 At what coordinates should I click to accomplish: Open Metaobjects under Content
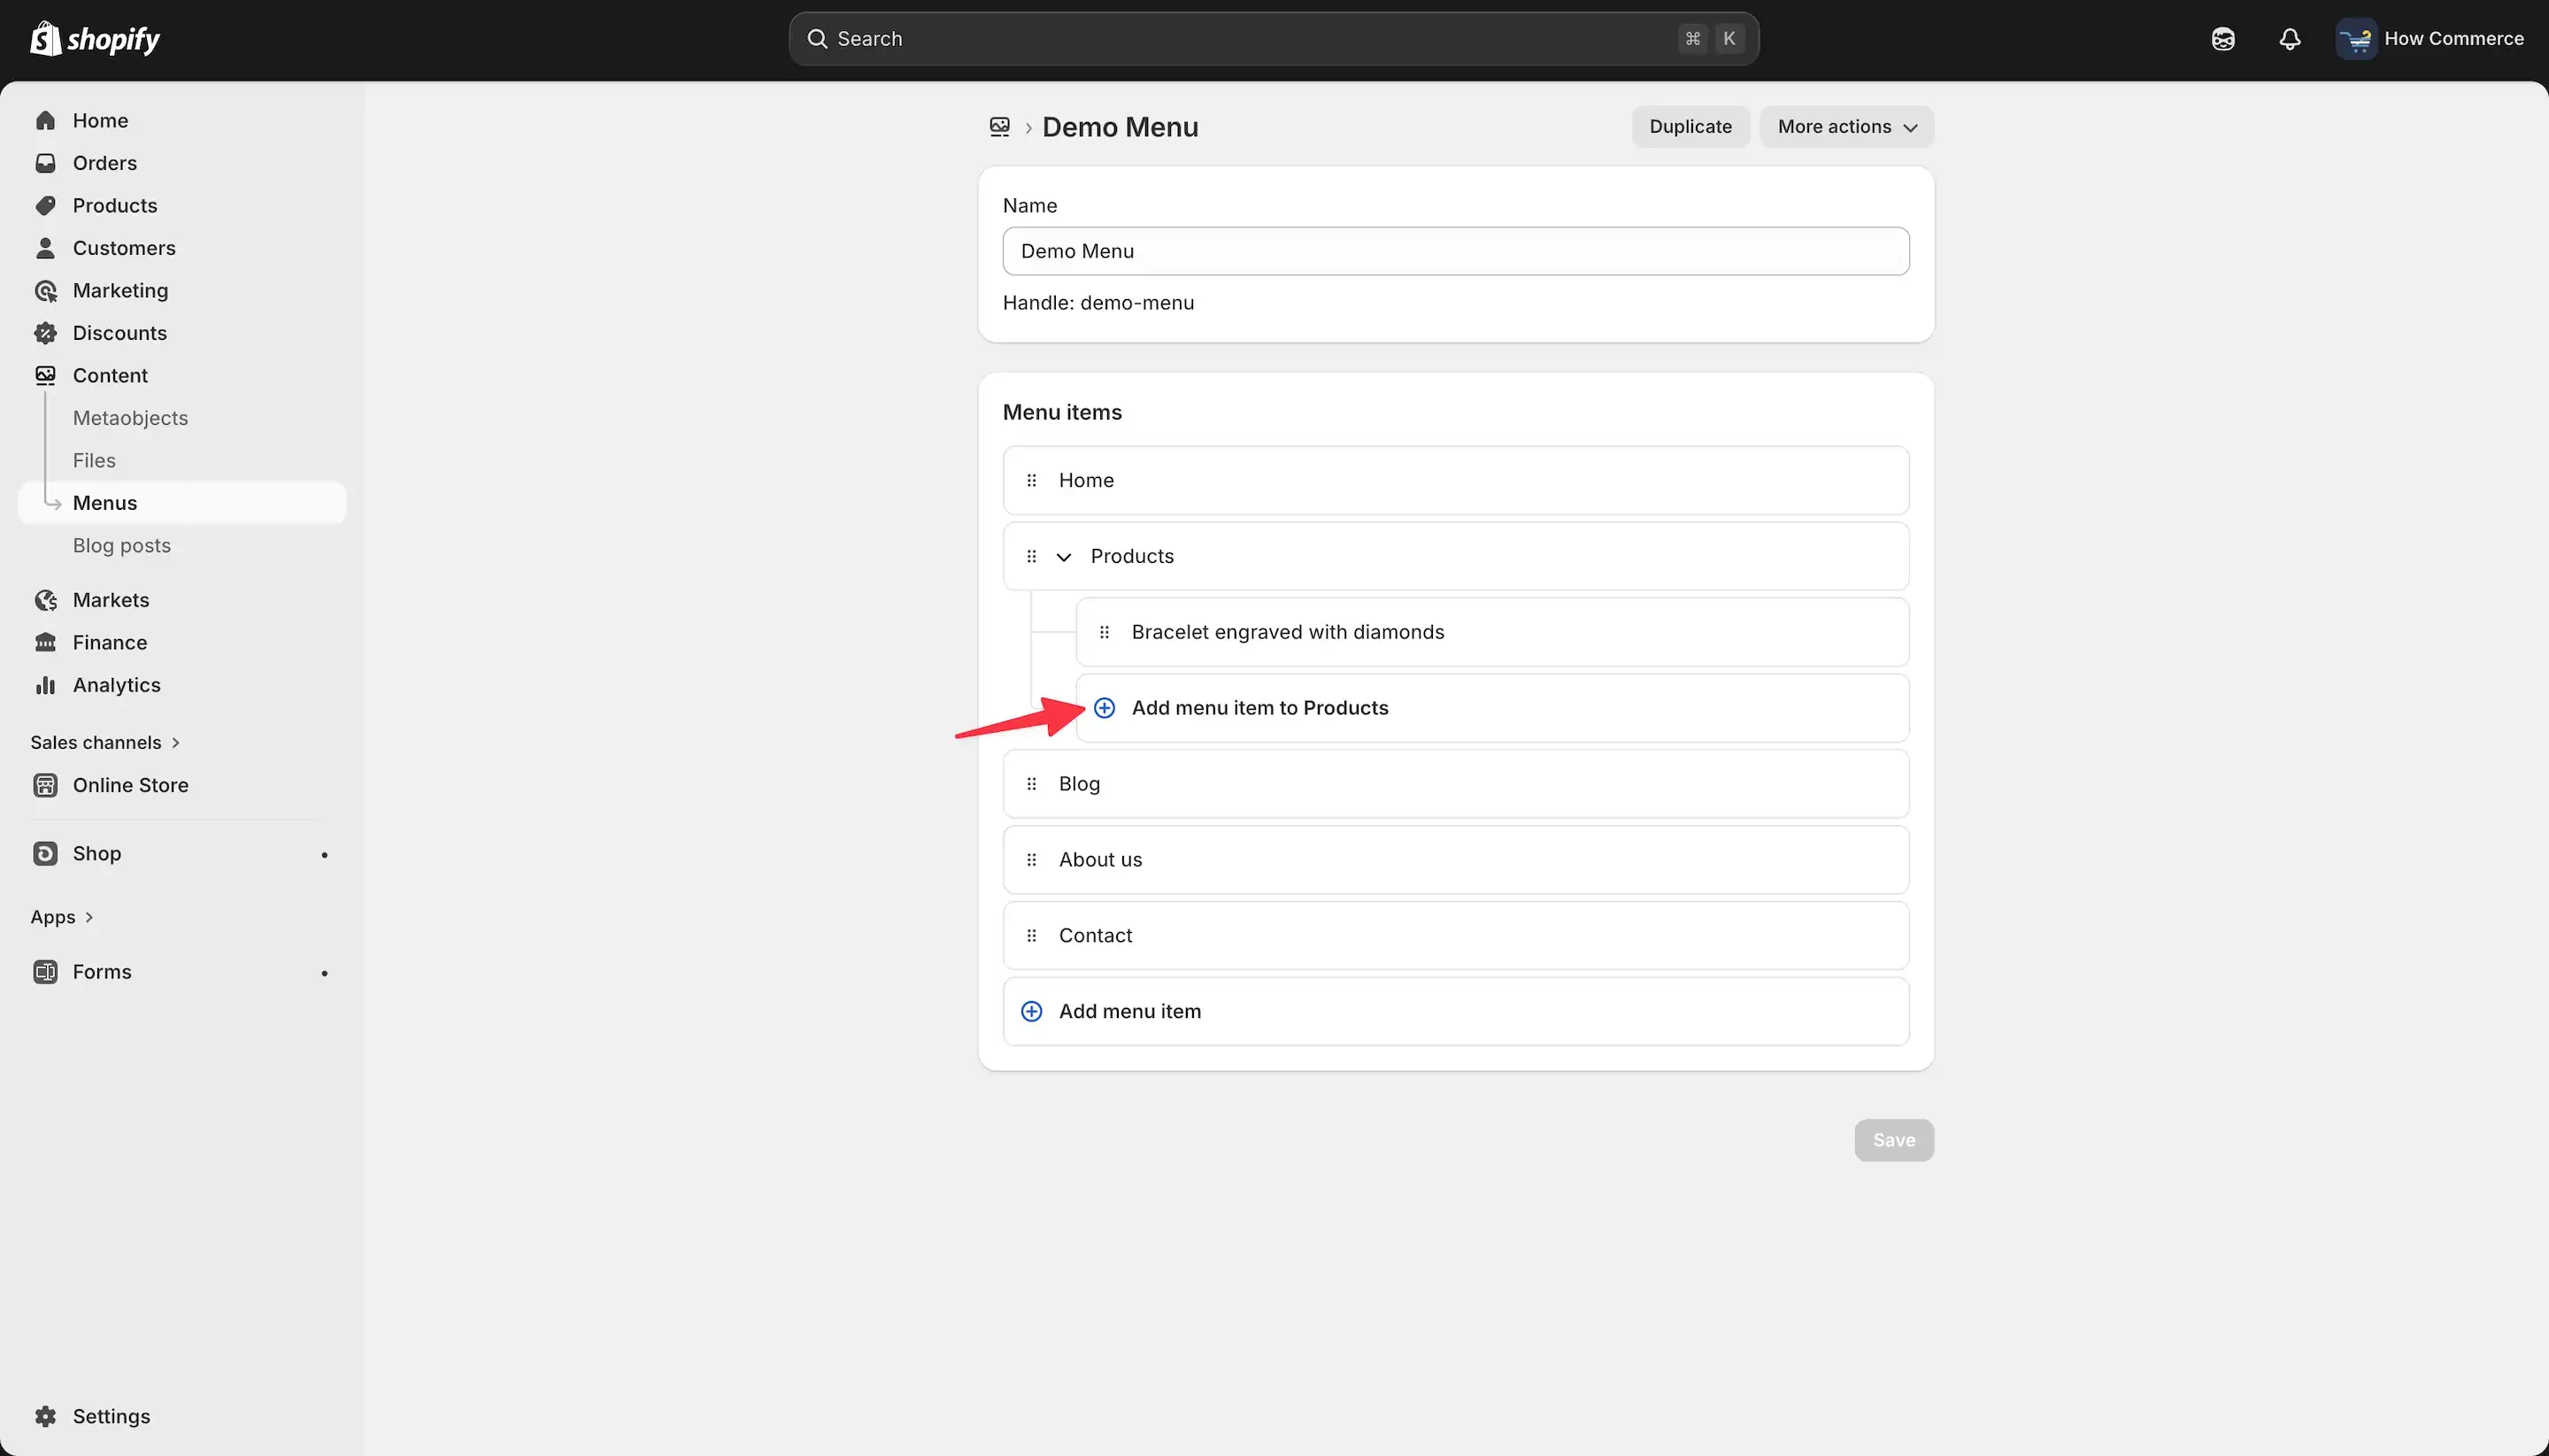pyautogui.click(x=130, y=418)
